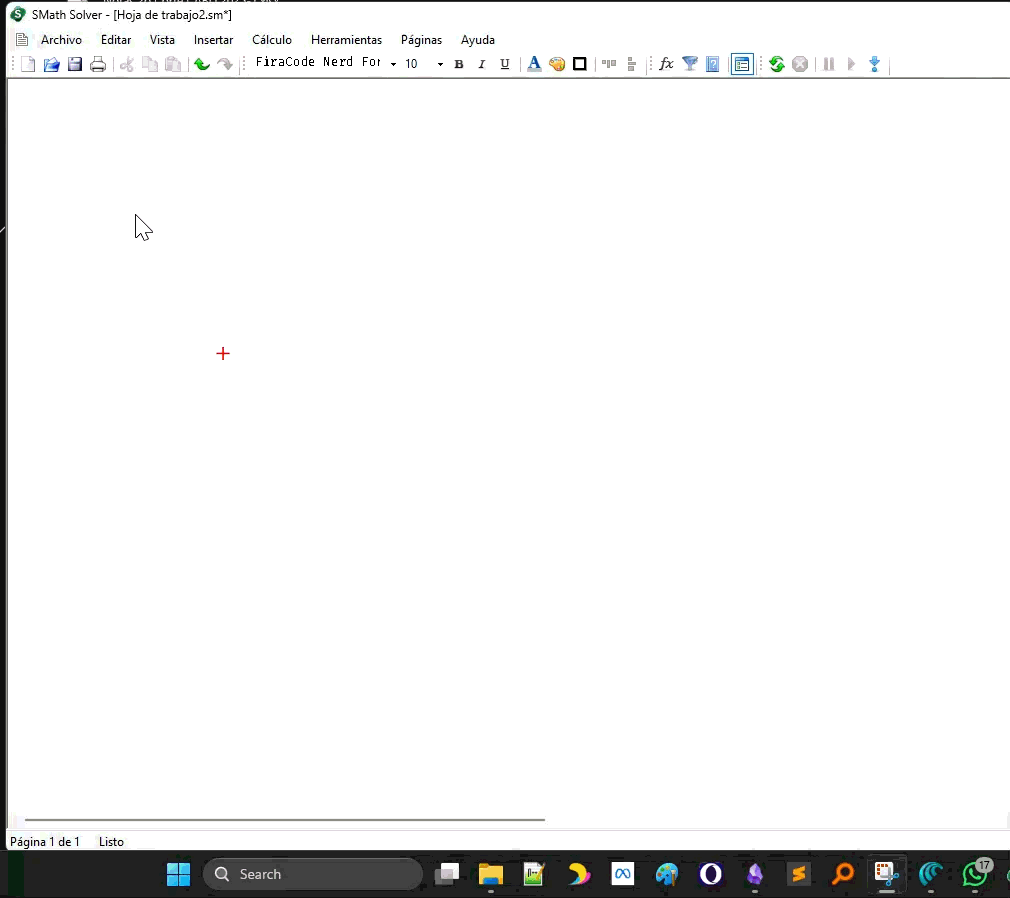Open the font size 10 dropdown
Screen dimensions: 1010x898
pyautogui.click(x=440, y=64)
